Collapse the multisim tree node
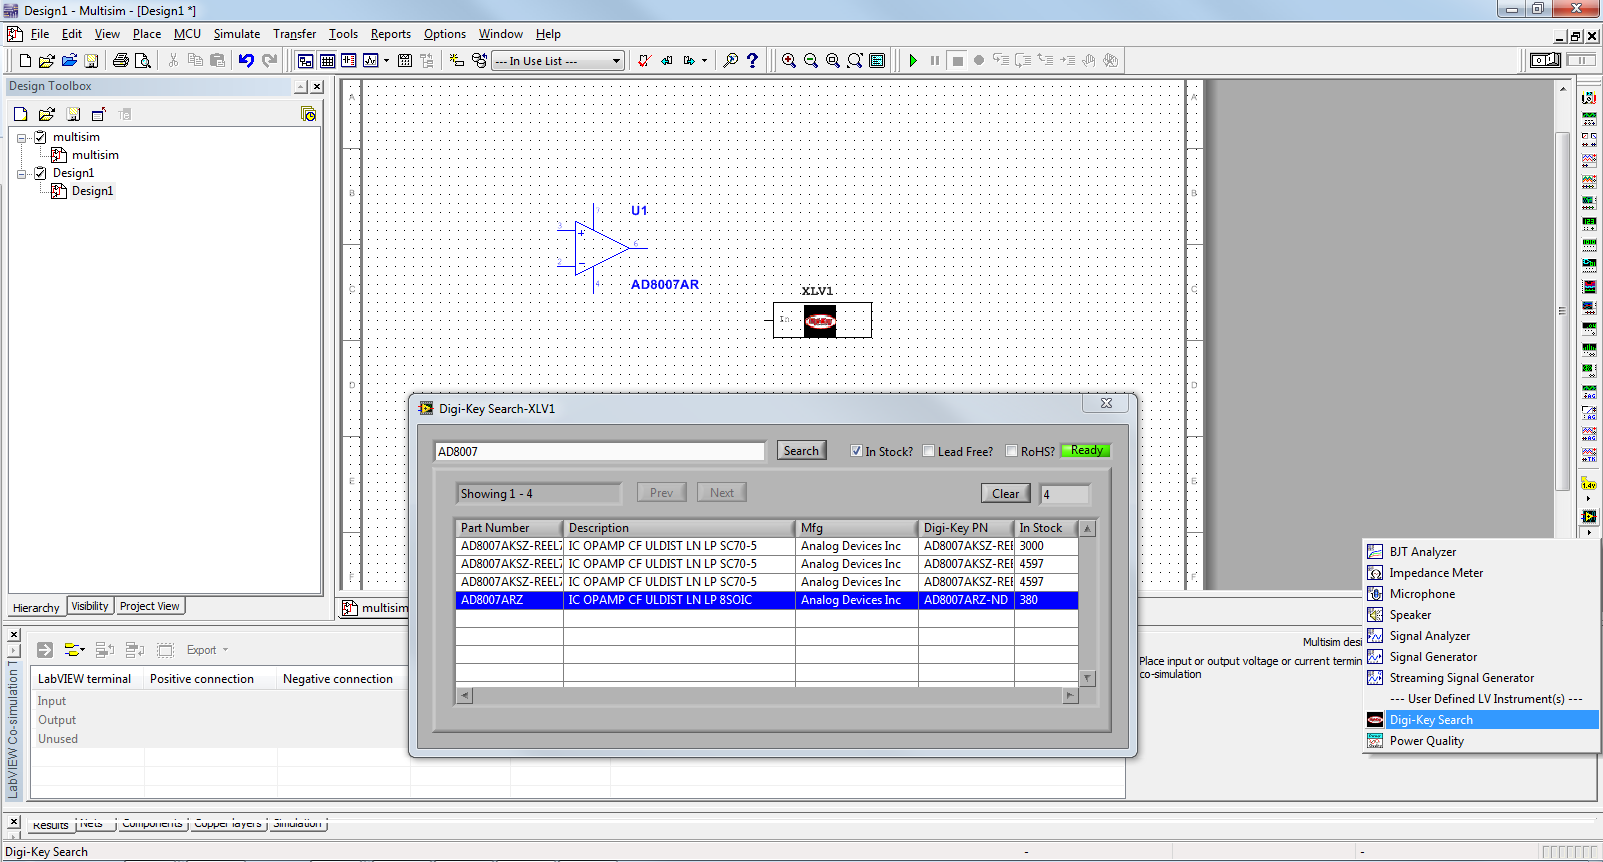The width and height of the screenshot is (1603, 862). pos(21,138)
